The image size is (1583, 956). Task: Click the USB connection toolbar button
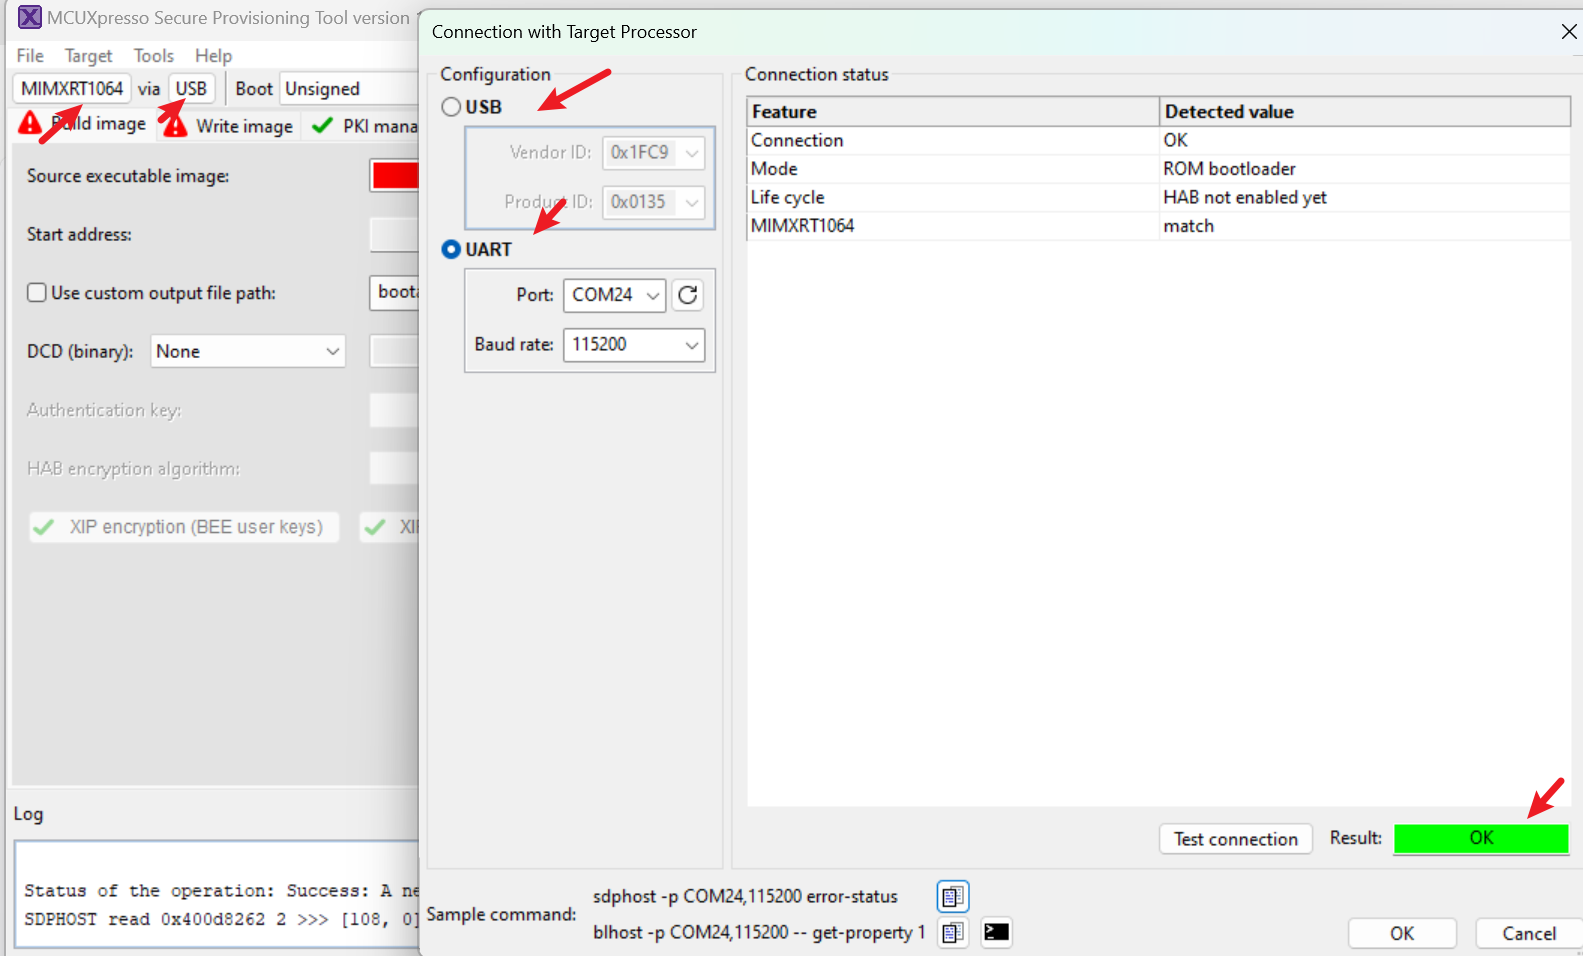(x=191, y=88)
